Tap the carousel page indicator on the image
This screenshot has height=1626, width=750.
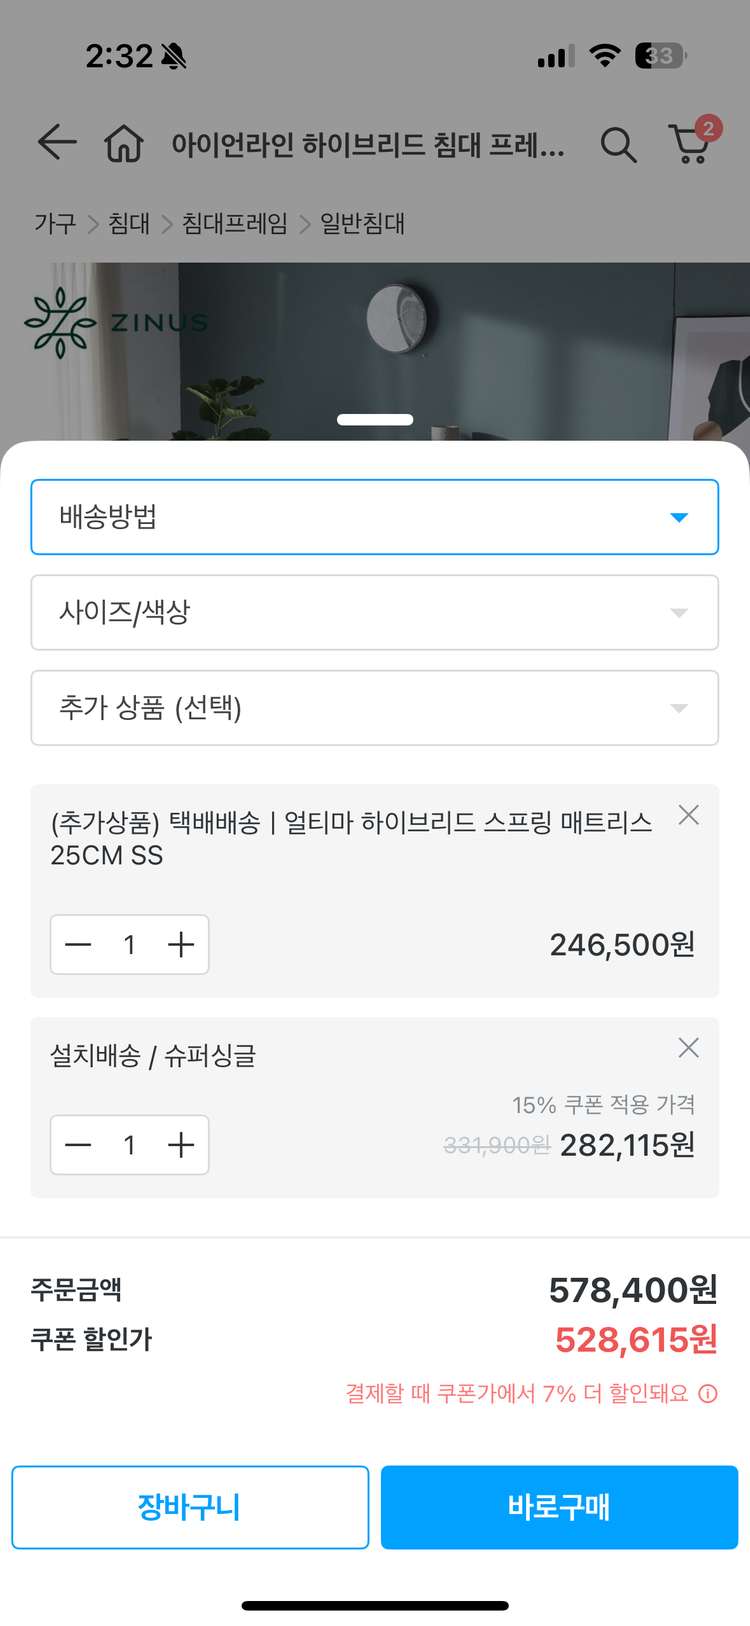coord(375,419)
